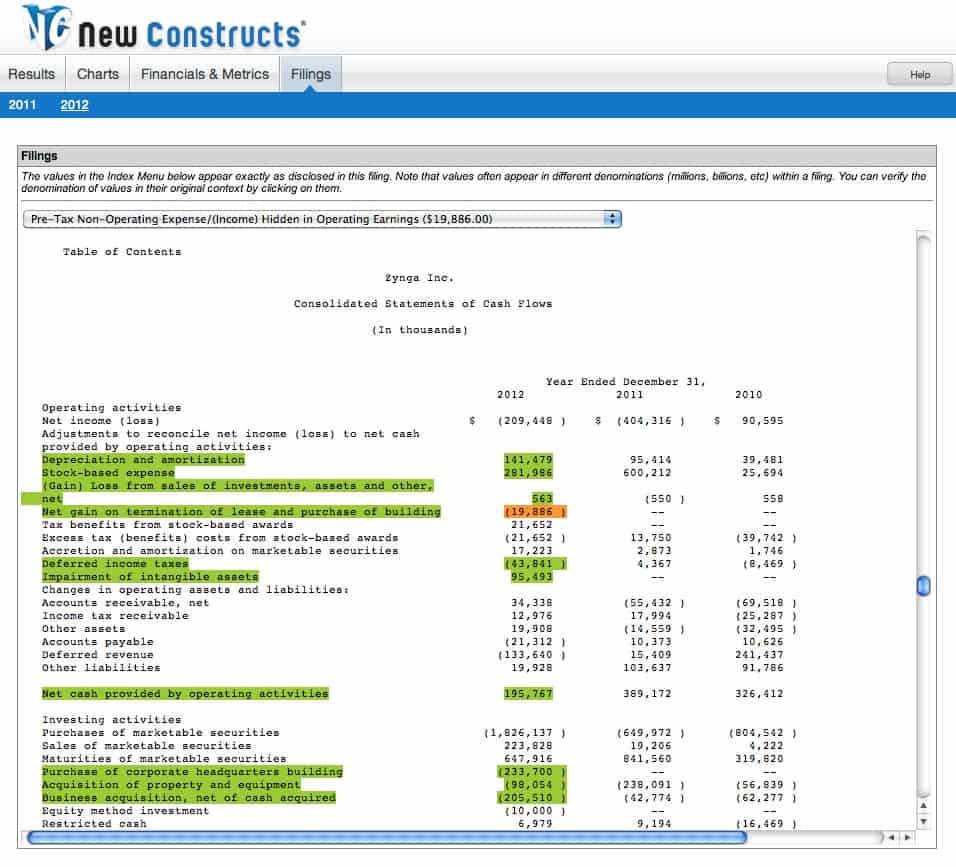Click 'Impairment of intangible assets' label
This screenshot has width=956, height=867.
pos(150,577)
